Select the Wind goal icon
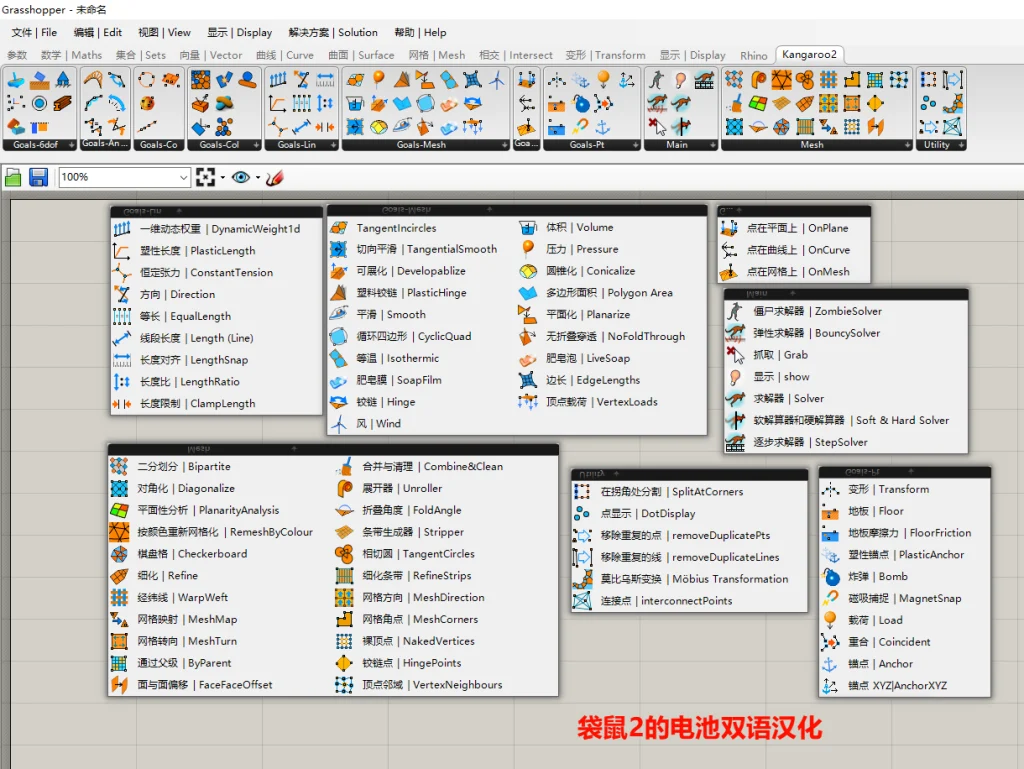This screenshot has width=1024, height=769. point(338,424)
